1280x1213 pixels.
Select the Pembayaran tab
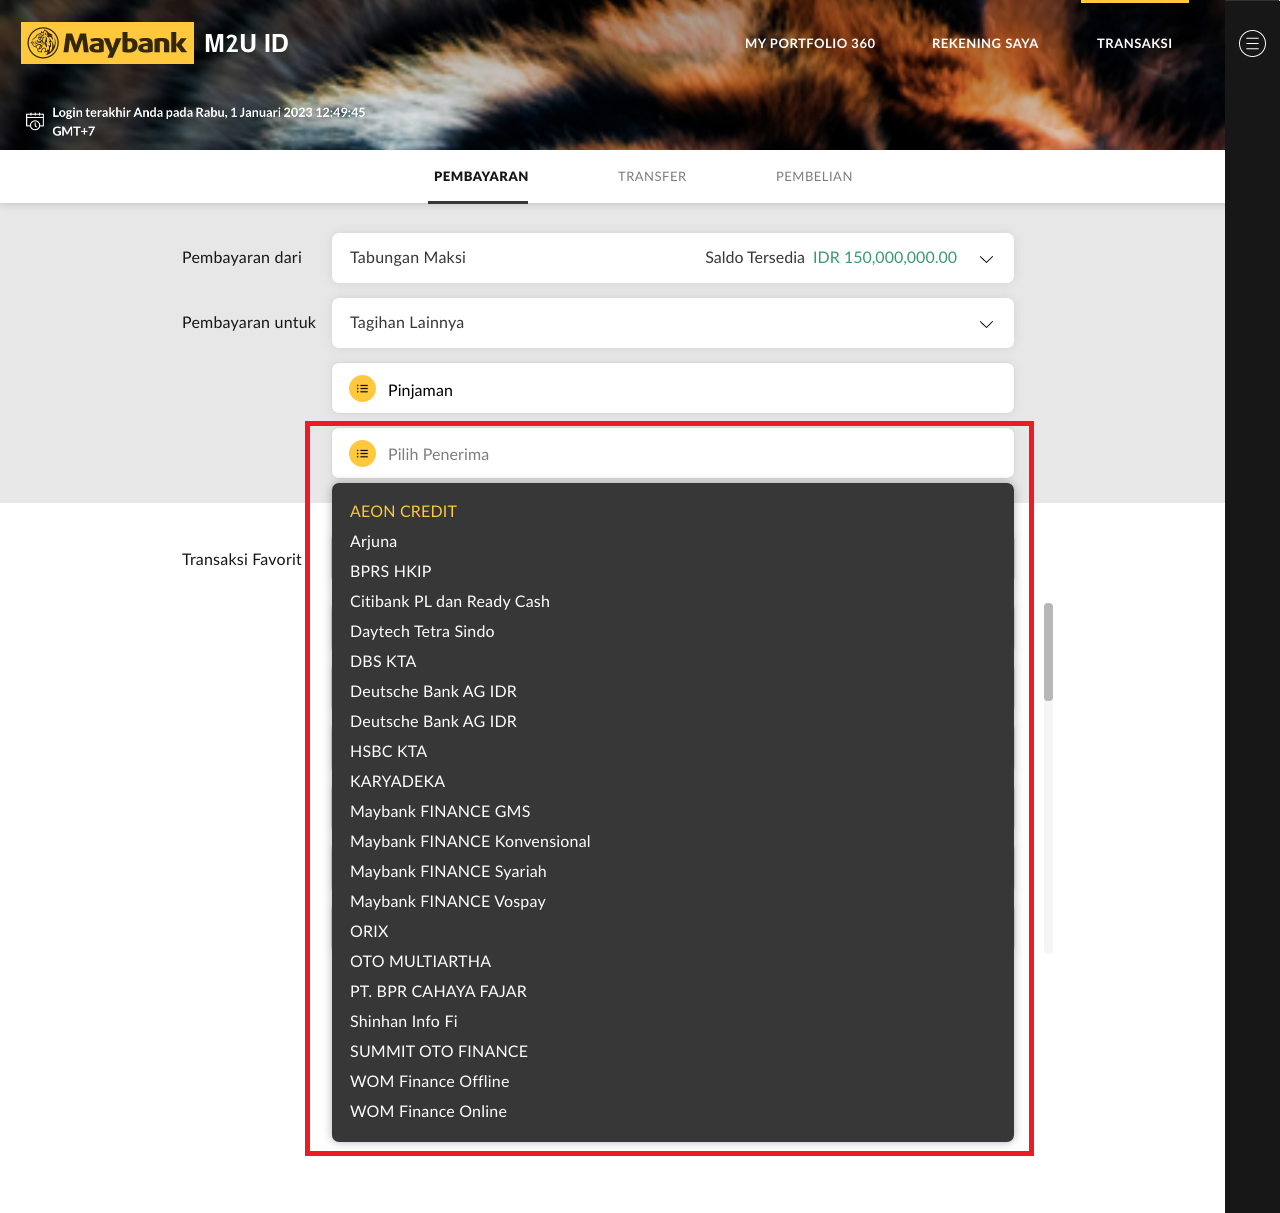coord(481,177)
